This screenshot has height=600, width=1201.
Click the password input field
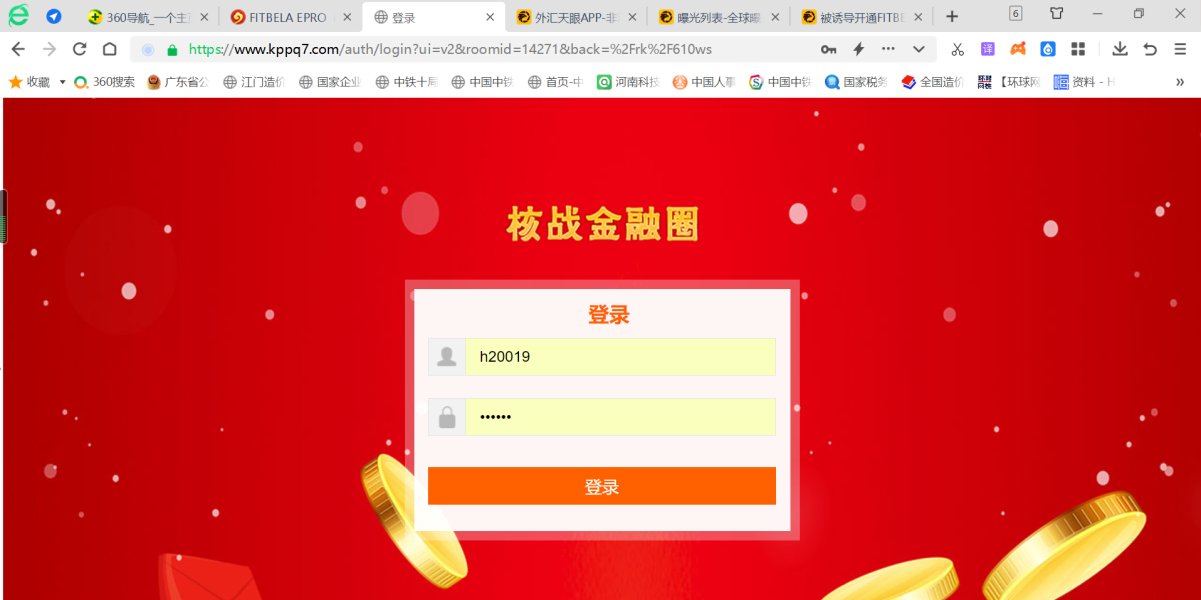click(x=620, y=417)
